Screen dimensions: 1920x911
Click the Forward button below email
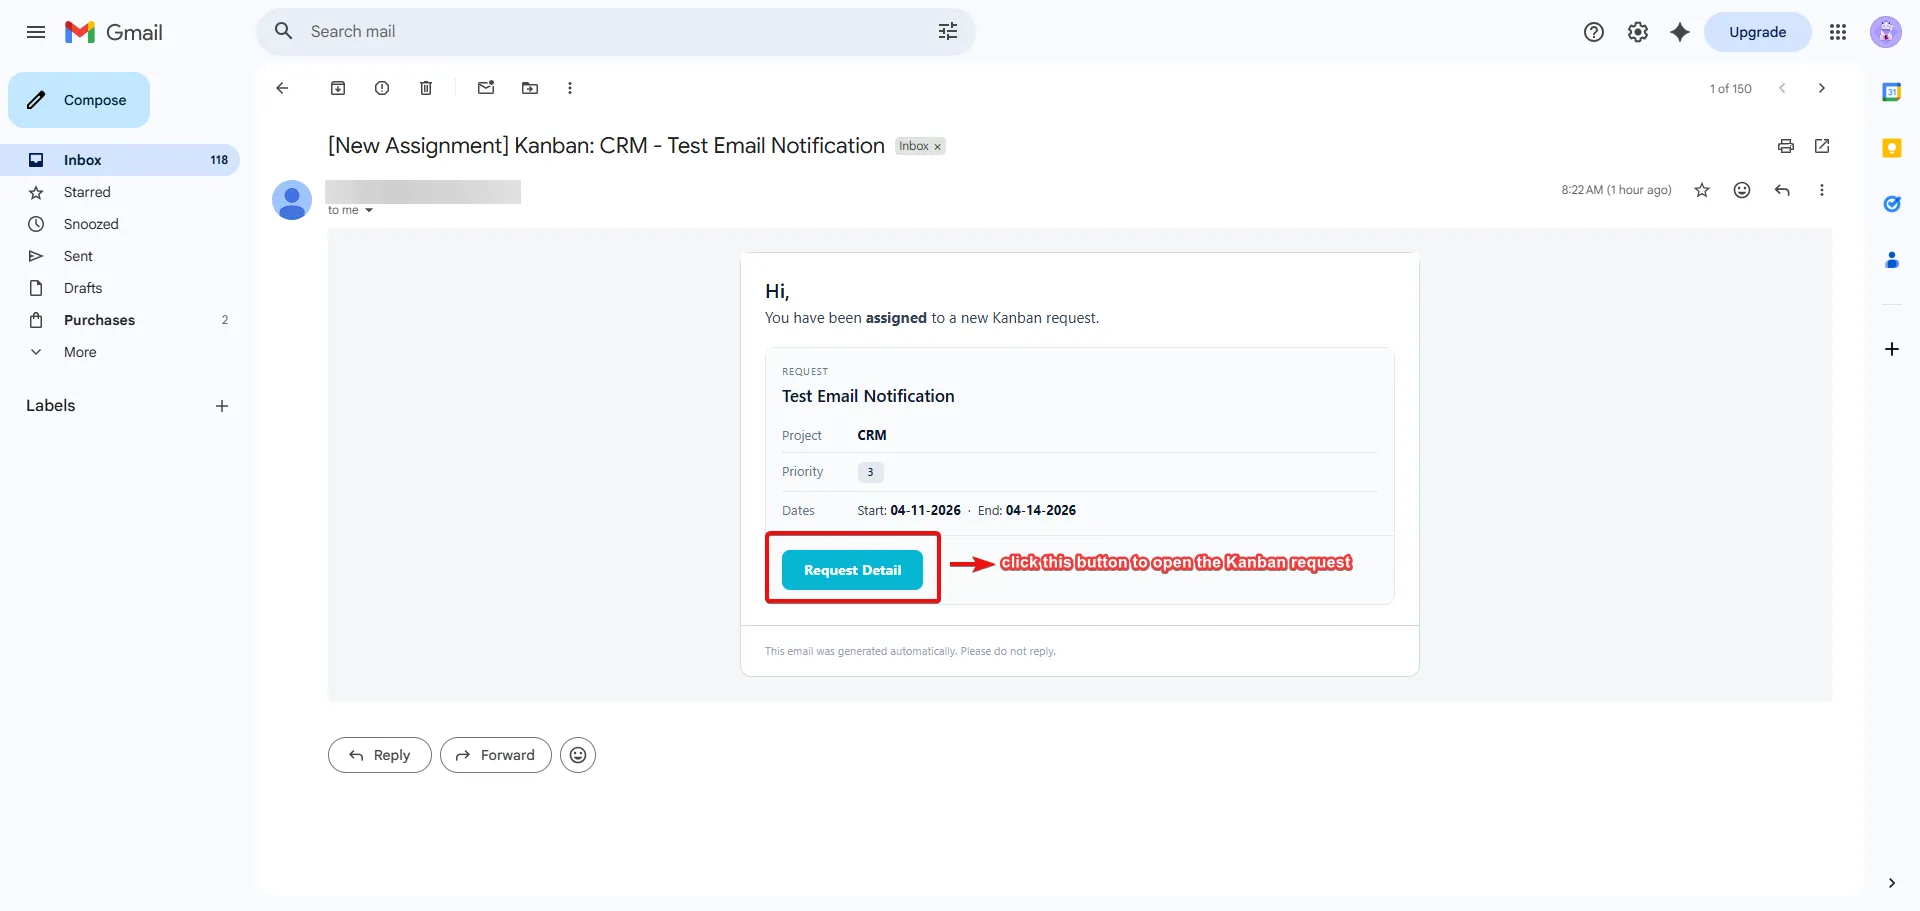495,755
